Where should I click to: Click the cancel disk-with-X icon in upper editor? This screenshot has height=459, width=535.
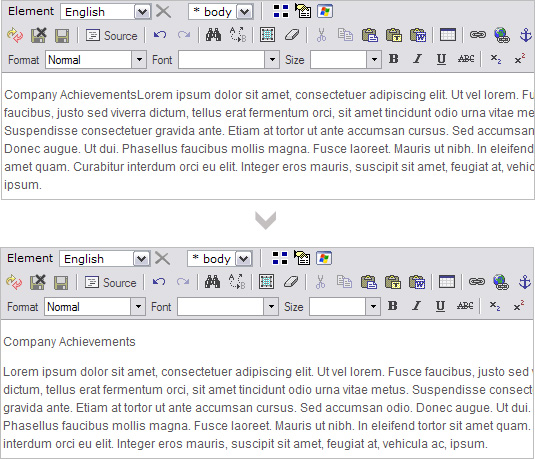[39, 35]
